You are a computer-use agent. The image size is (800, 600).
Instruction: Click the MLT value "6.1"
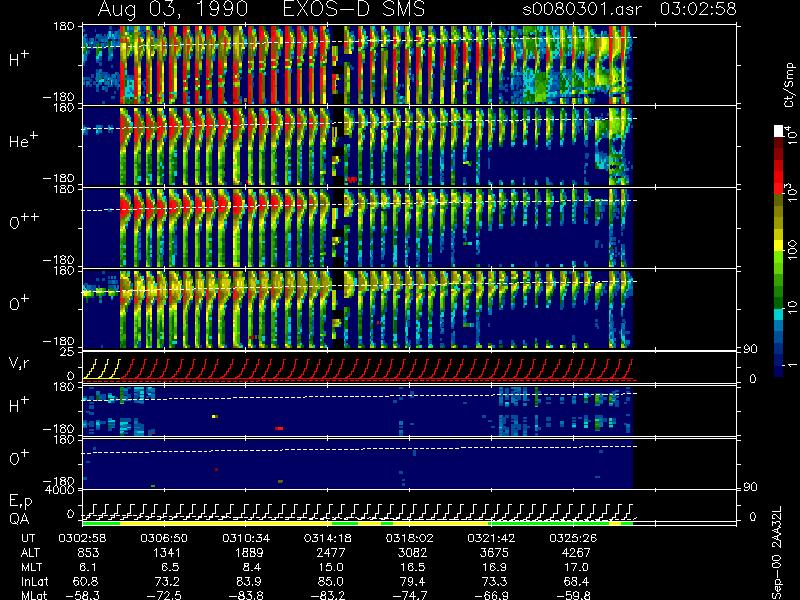tap(88, 567)
